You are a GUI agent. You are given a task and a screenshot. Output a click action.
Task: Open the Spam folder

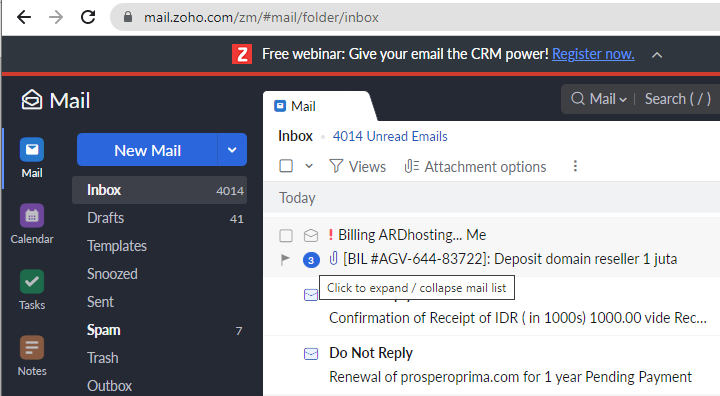point(159,330)
